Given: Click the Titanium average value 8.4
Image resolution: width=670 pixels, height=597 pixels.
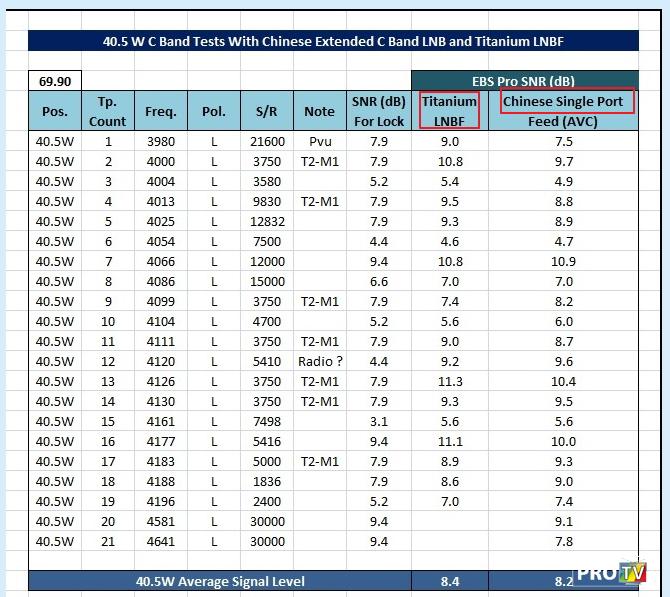Looking at the screenshot, I should (449, 581).
